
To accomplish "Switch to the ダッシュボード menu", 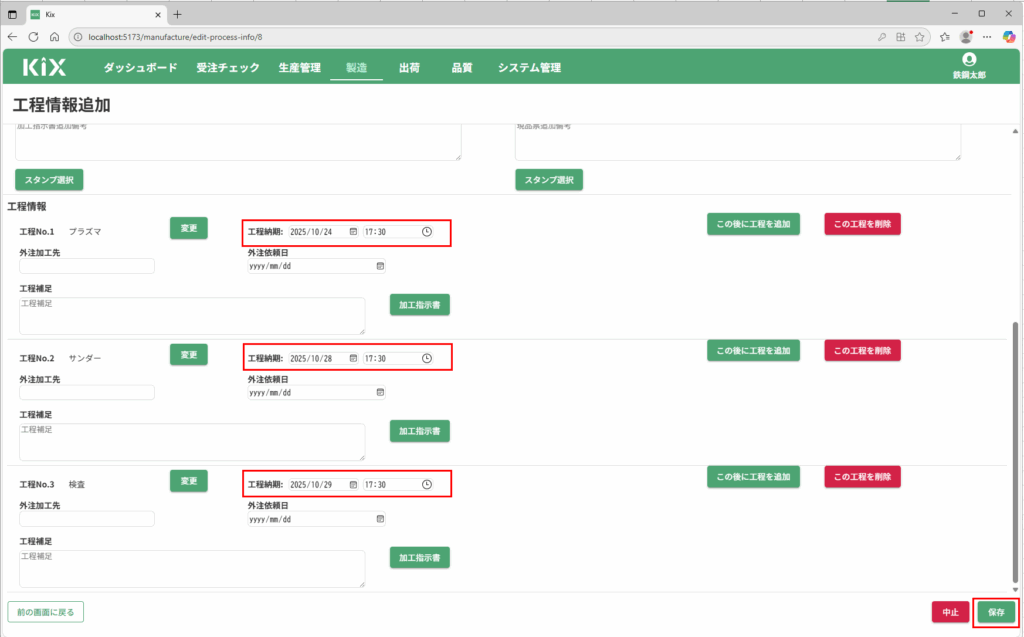I will (140, 68).
